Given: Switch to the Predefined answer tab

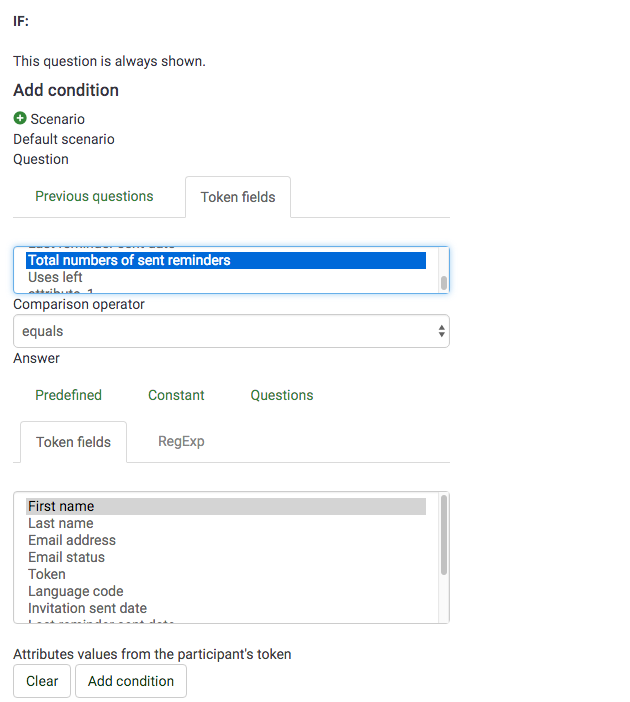Looking at the screenshot, I should click(x=68, y=395).
